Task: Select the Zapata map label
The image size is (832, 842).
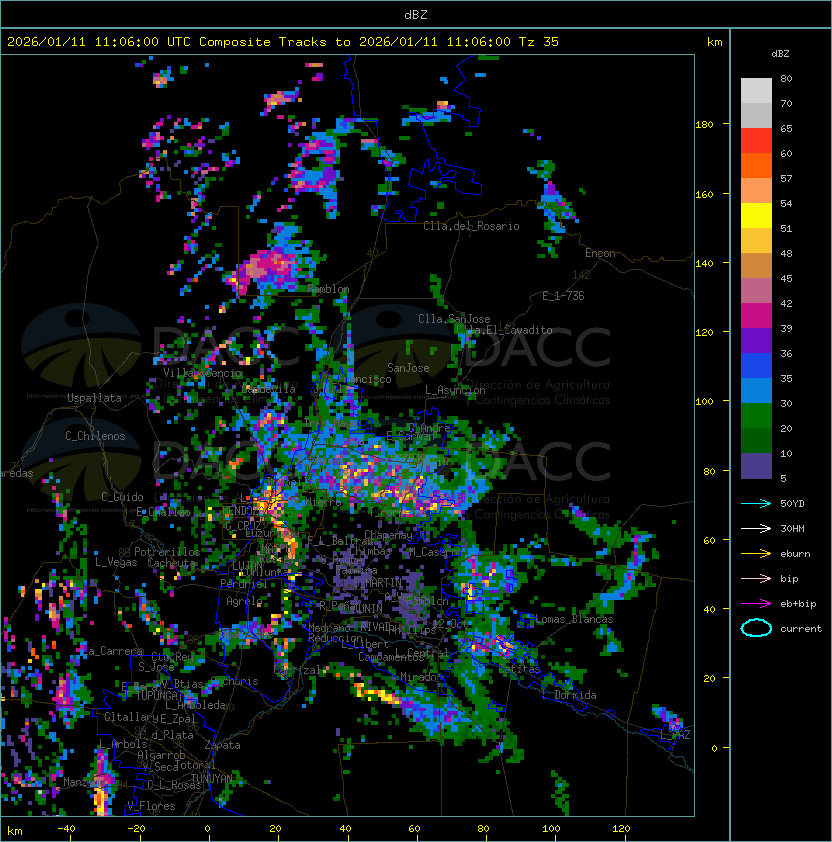Action: point(222,745)
